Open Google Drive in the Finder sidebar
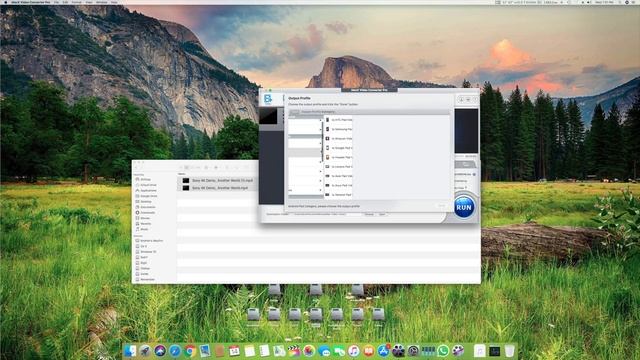Screen dimensions: 640x360 click(146, 196)
